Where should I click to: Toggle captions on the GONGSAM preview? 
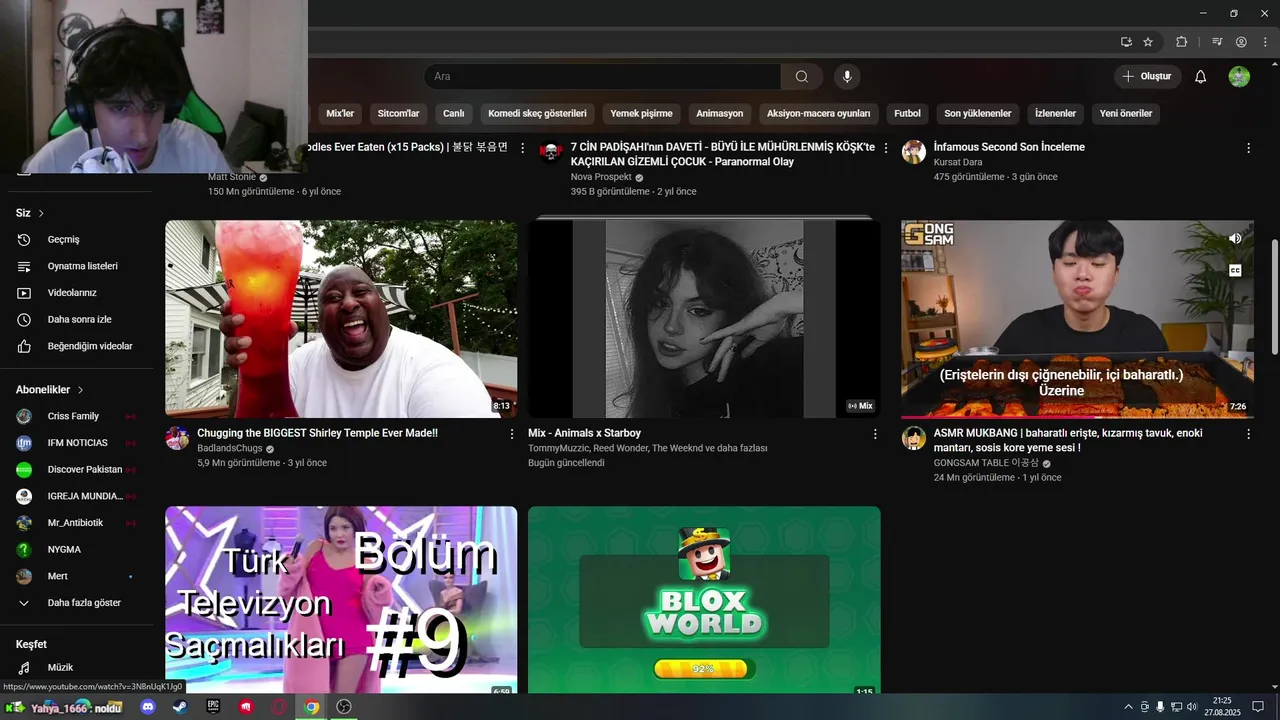(1235, 270)
